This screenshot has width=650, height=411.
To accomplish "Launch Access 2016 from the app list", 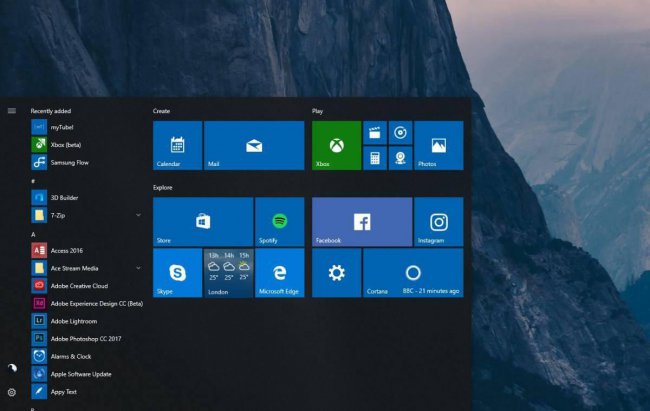I will tap(87, 250).
